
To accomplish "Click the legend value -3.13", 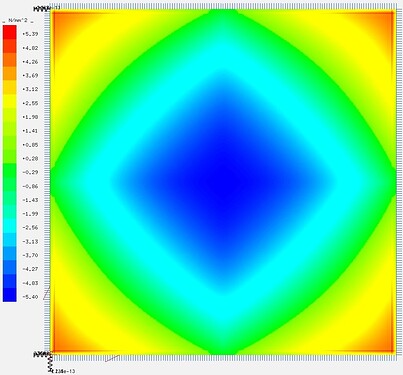I will tap(30, 242).
